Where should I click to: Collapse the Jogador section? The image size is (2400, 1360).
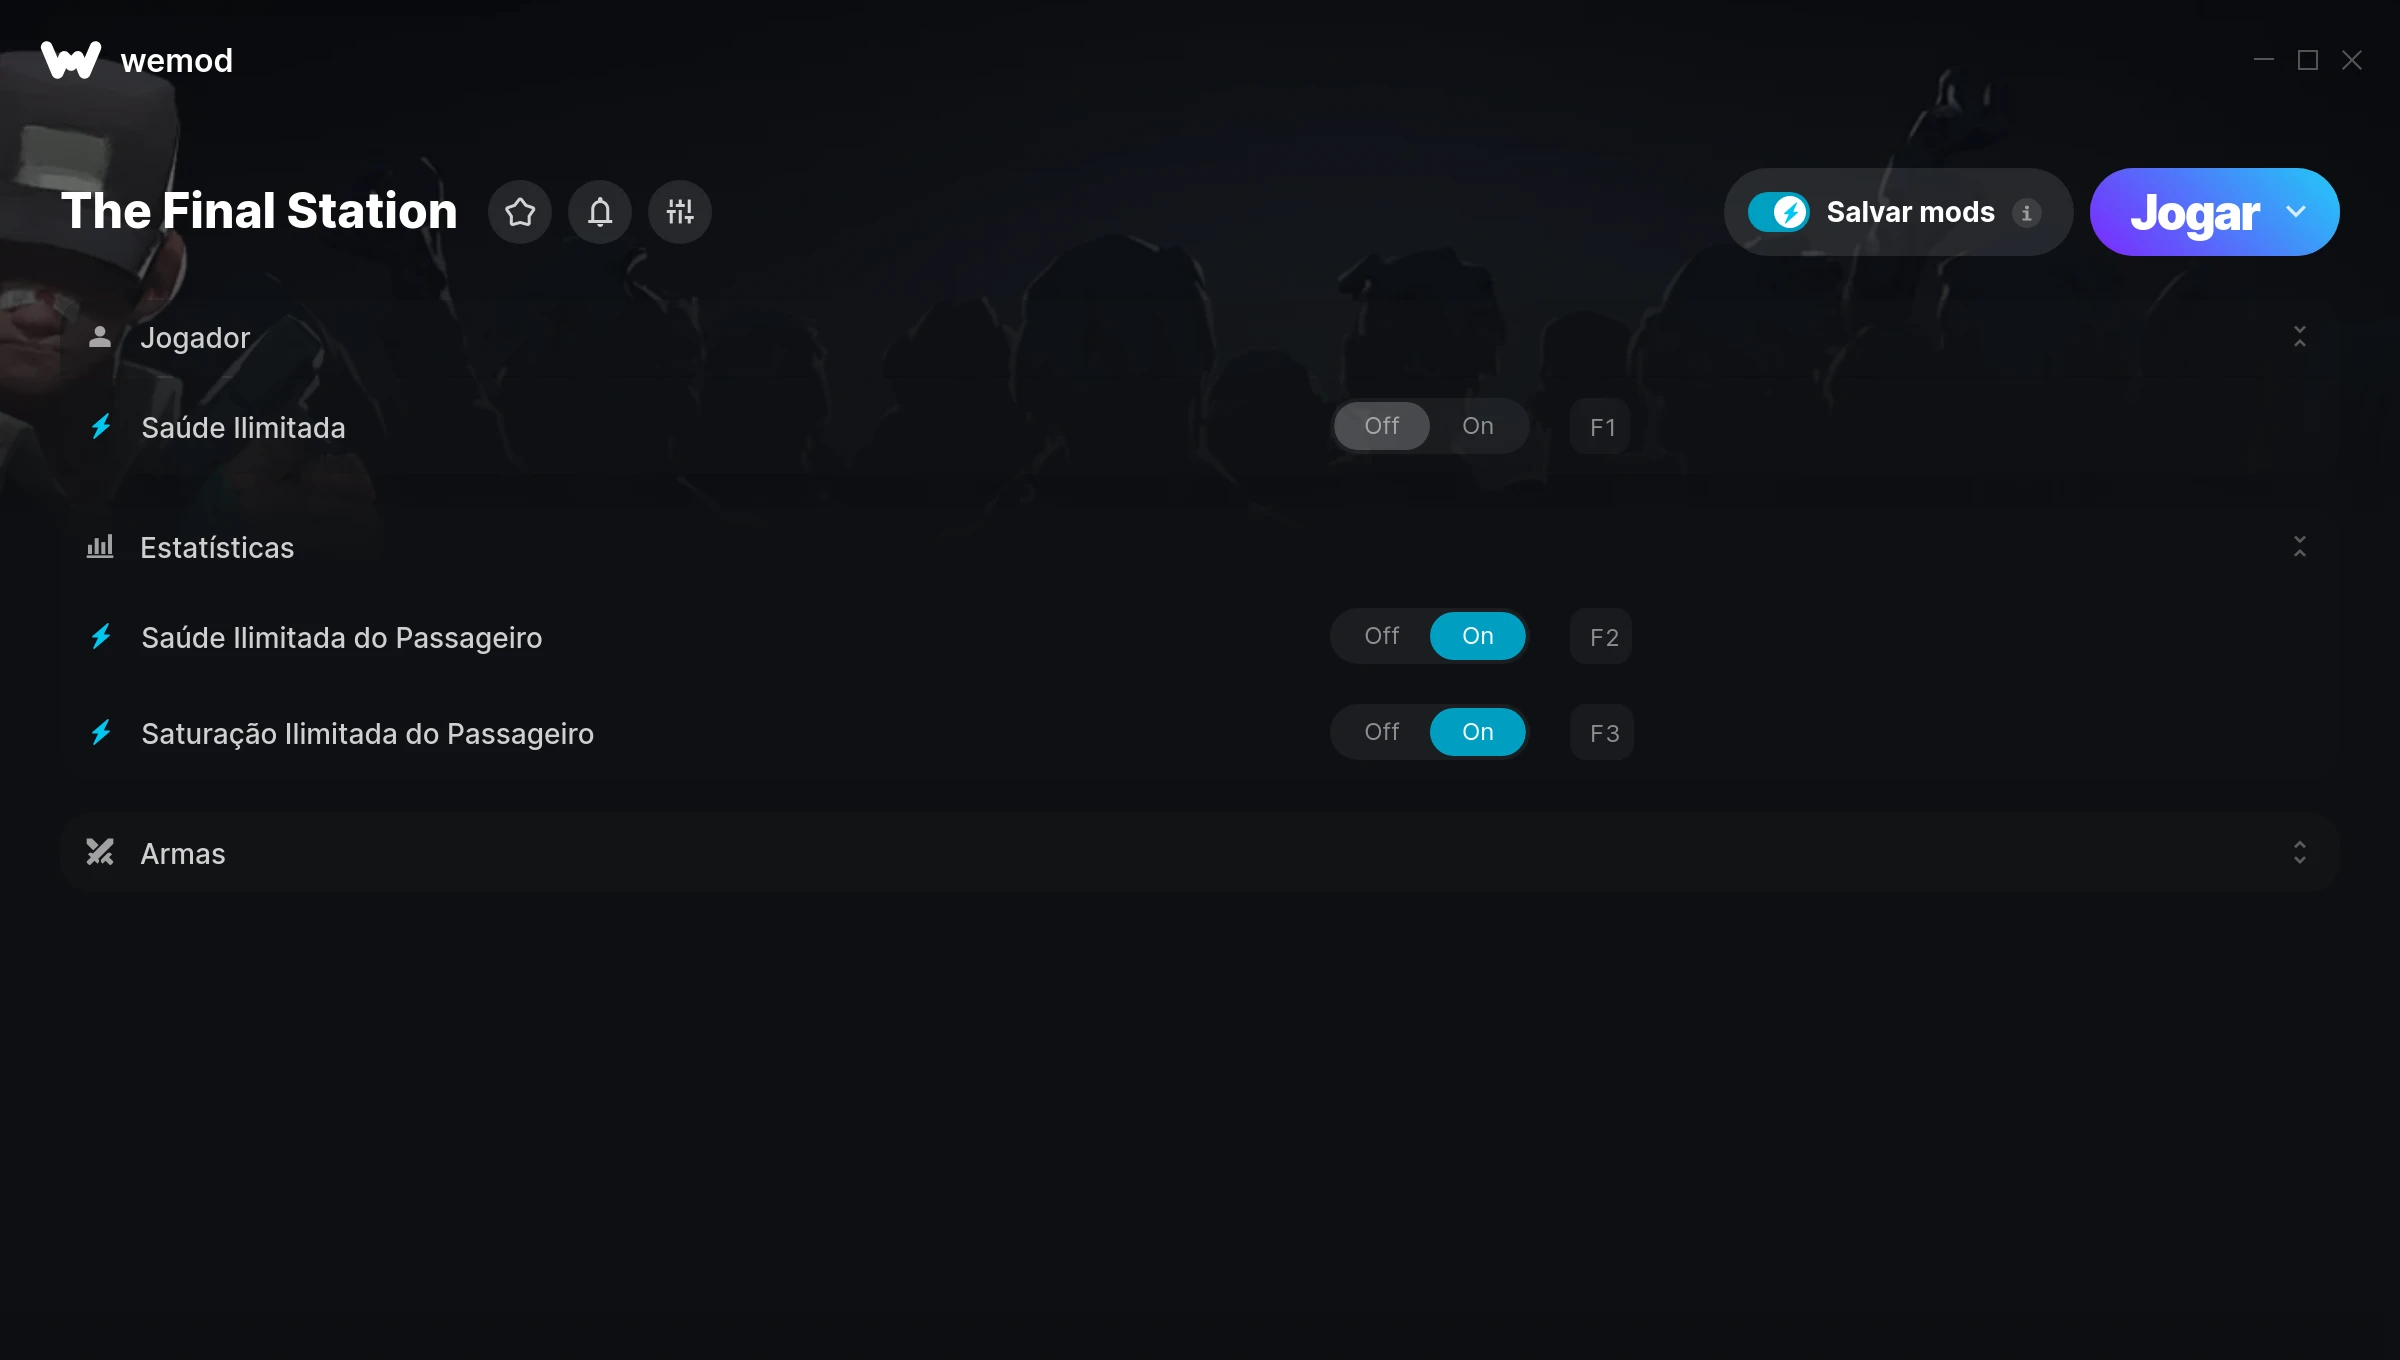click(x=2300, y=337)
